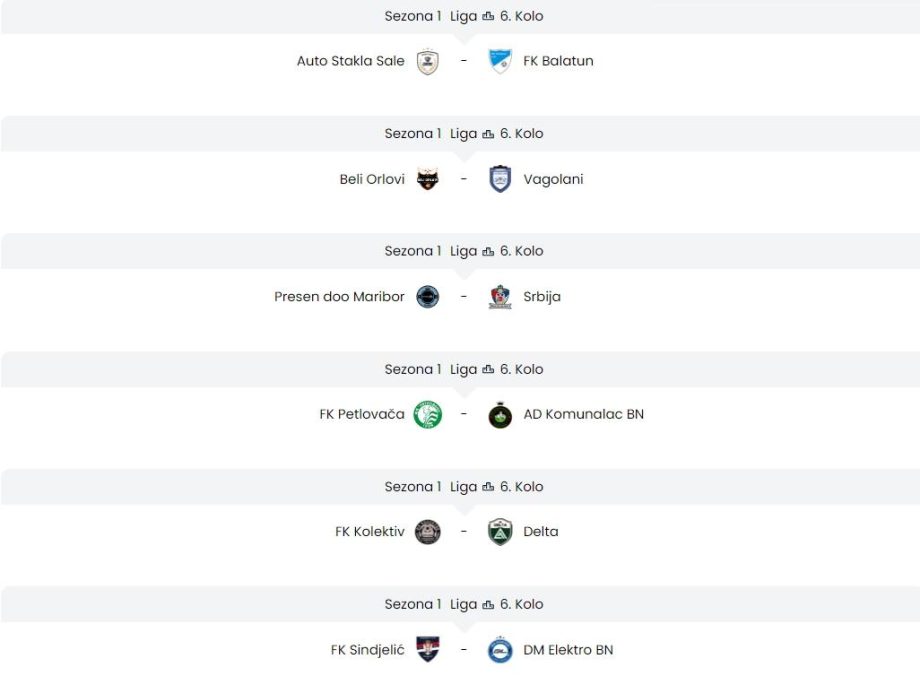The height and width of the screenshot is (693, 920).
Task: Select the Beli Orlovi team name
Action: coord(372,179)
